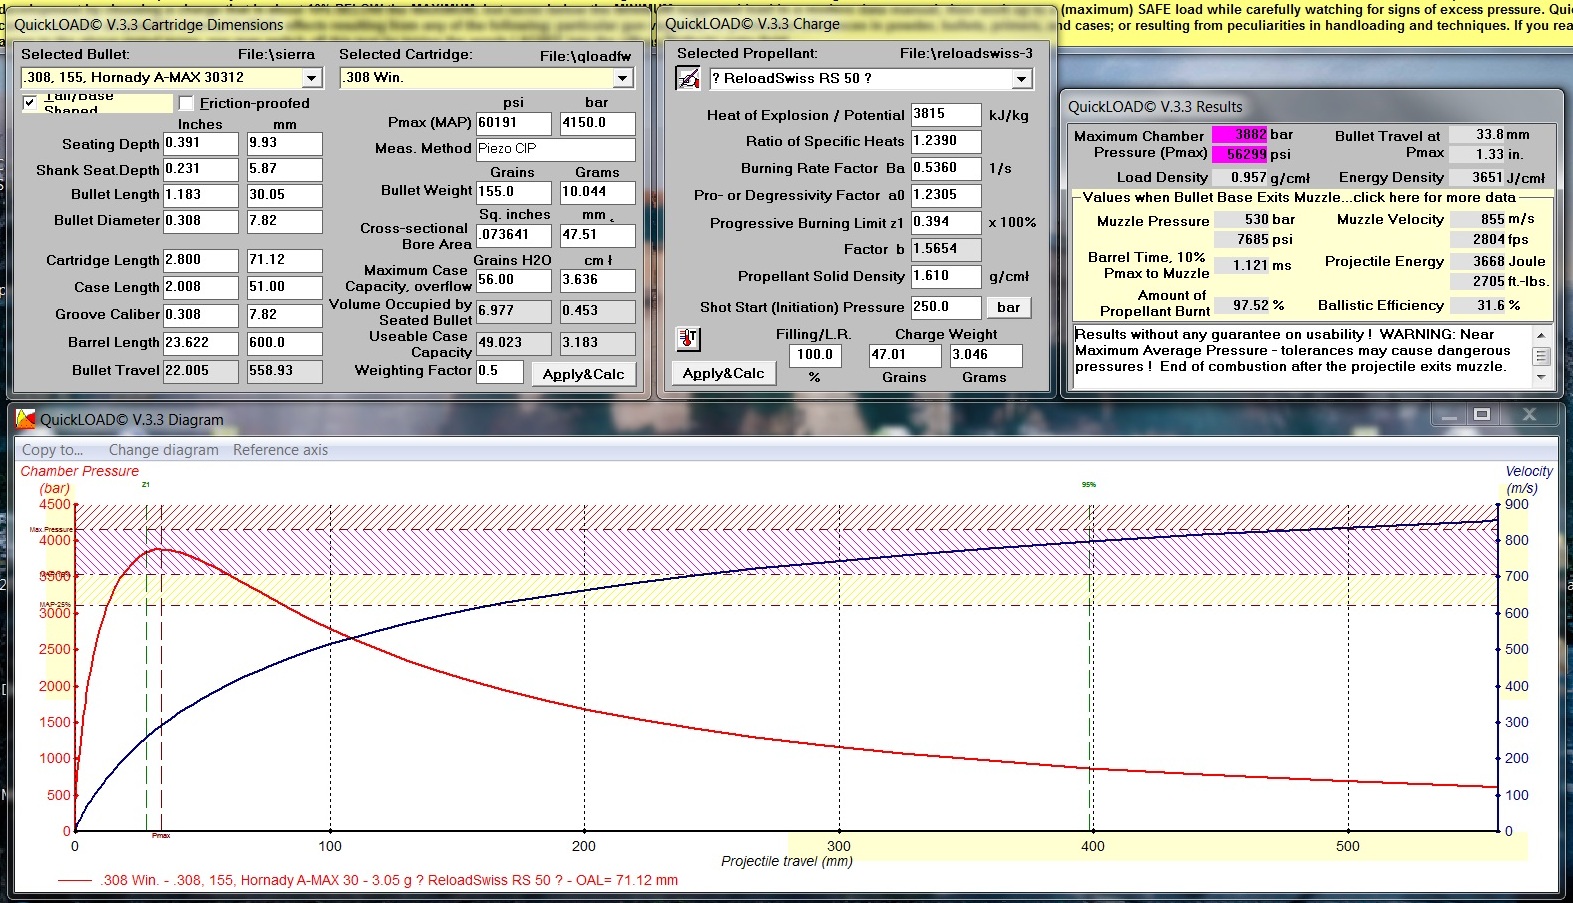The image size is (1573, 903).
Task: Click the Muzzle Pressure 530 bar value
Action: (x=1241, y=219)
